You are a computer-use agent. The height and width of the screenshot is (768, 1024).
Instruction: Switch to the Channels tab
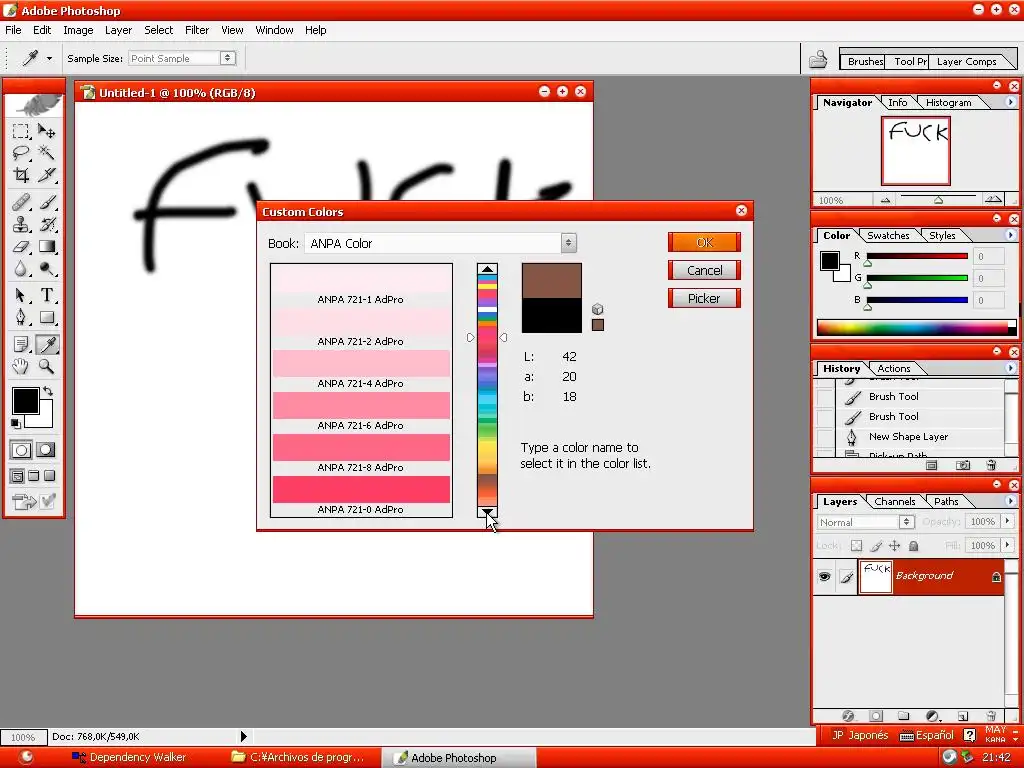pyautogui.click(x=895, y=502)
